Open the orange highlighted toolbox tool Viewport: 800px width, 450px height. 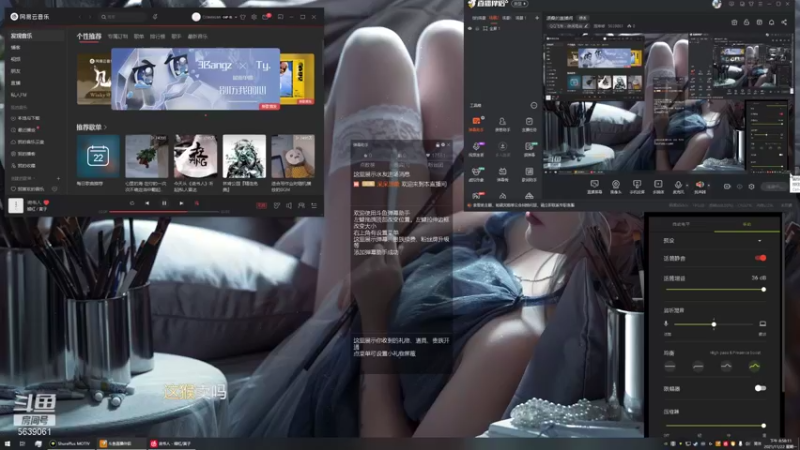(x=476, y=124)
